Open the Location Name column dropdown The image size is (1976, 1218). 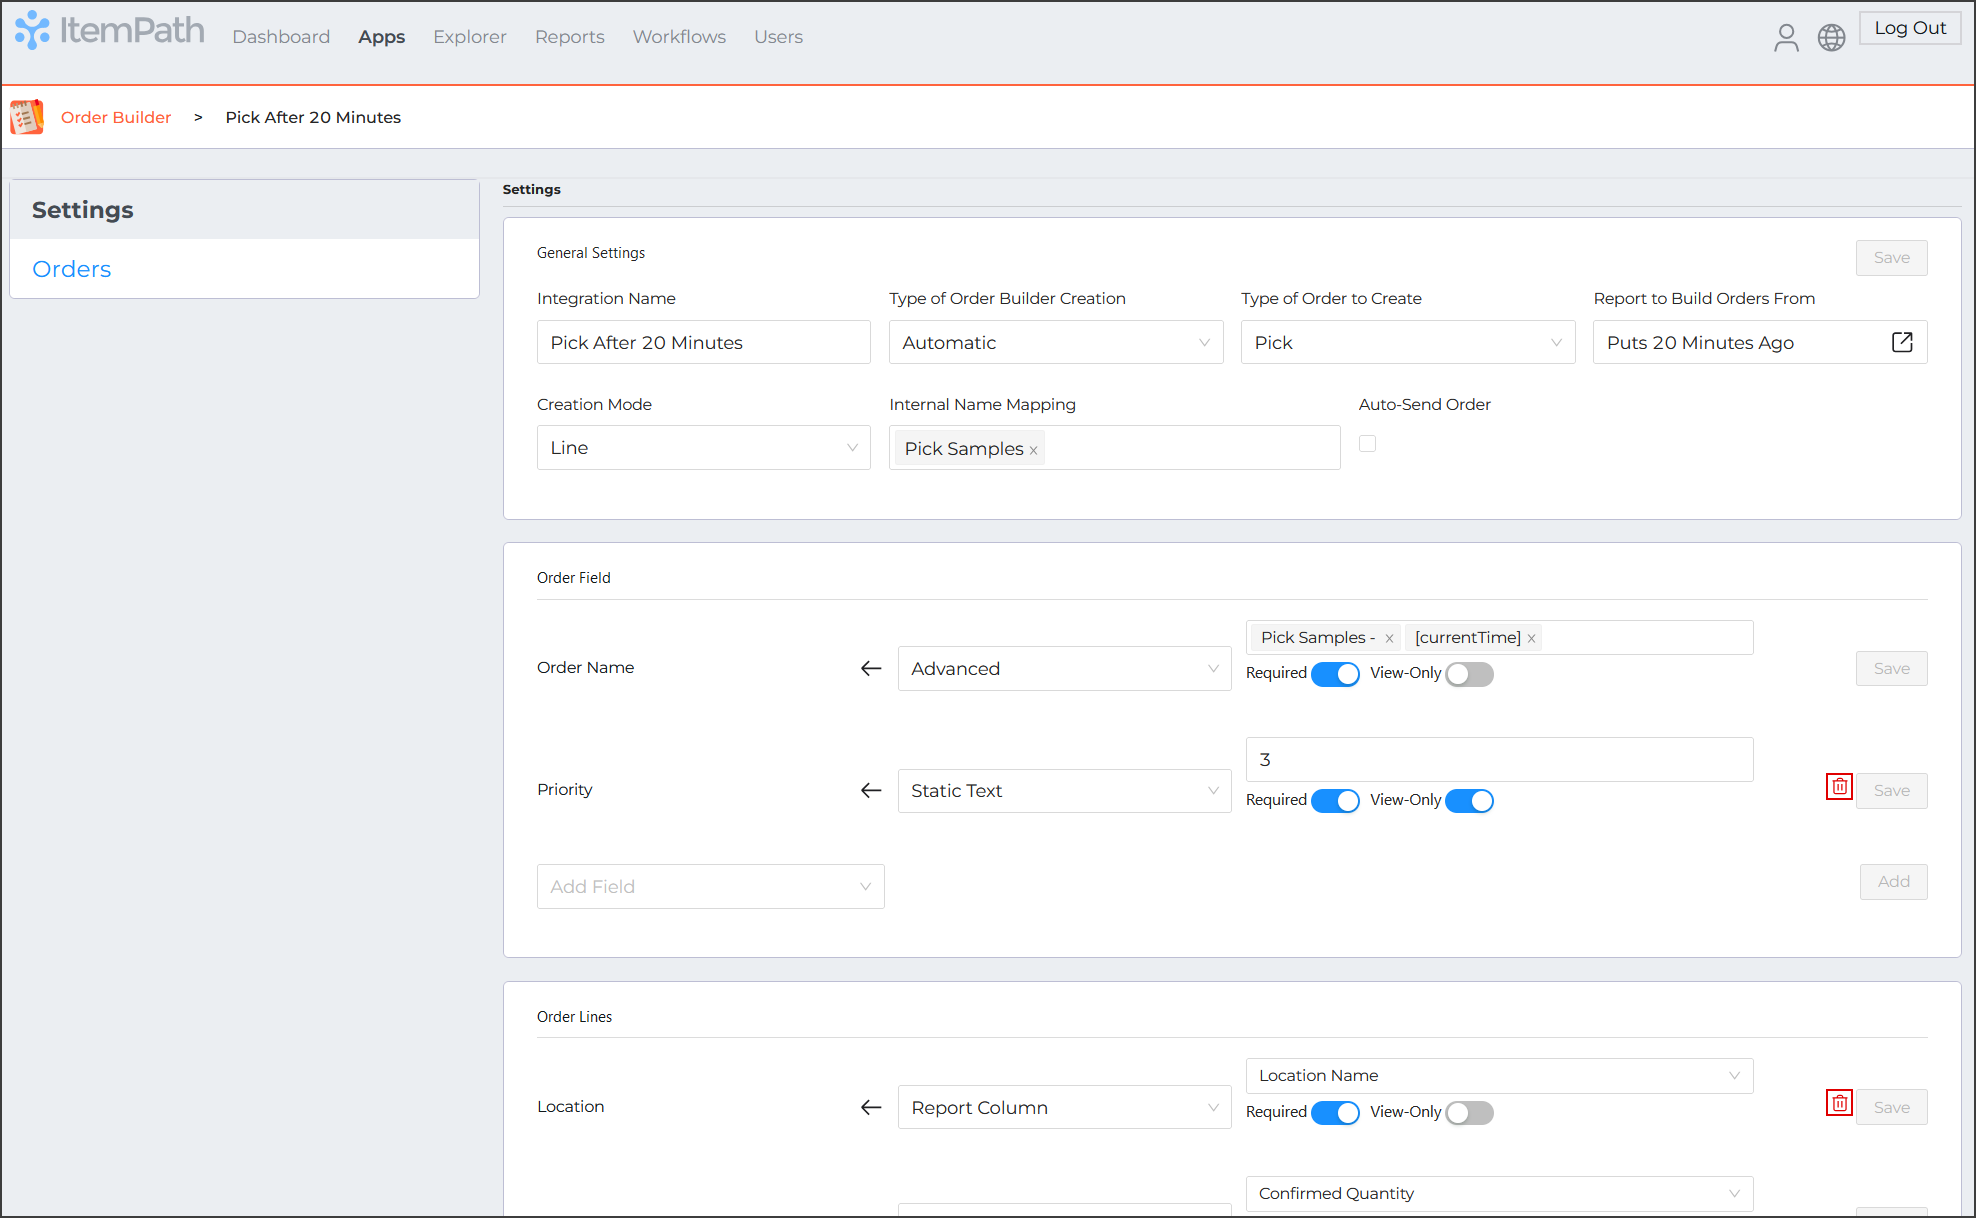[1499, 1075]
